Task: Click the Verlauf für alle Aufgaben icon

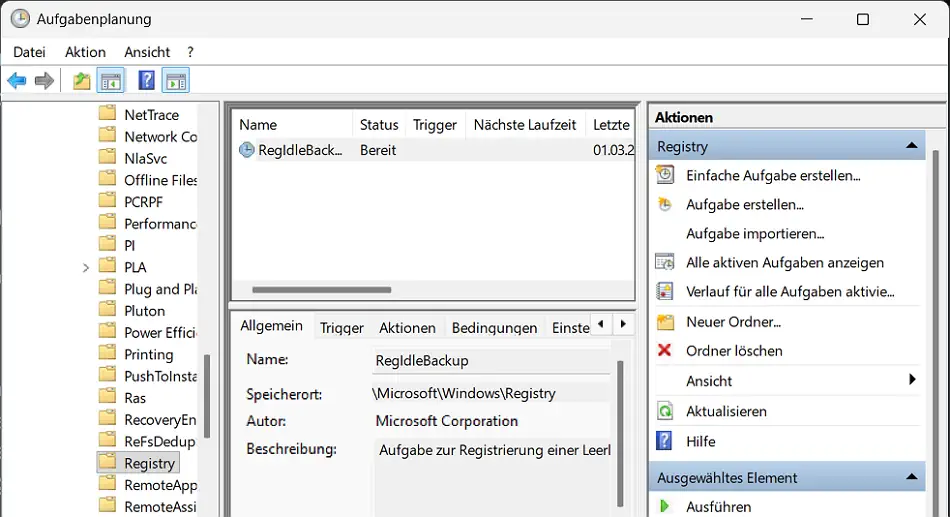Action: click(x=665, y=292)
